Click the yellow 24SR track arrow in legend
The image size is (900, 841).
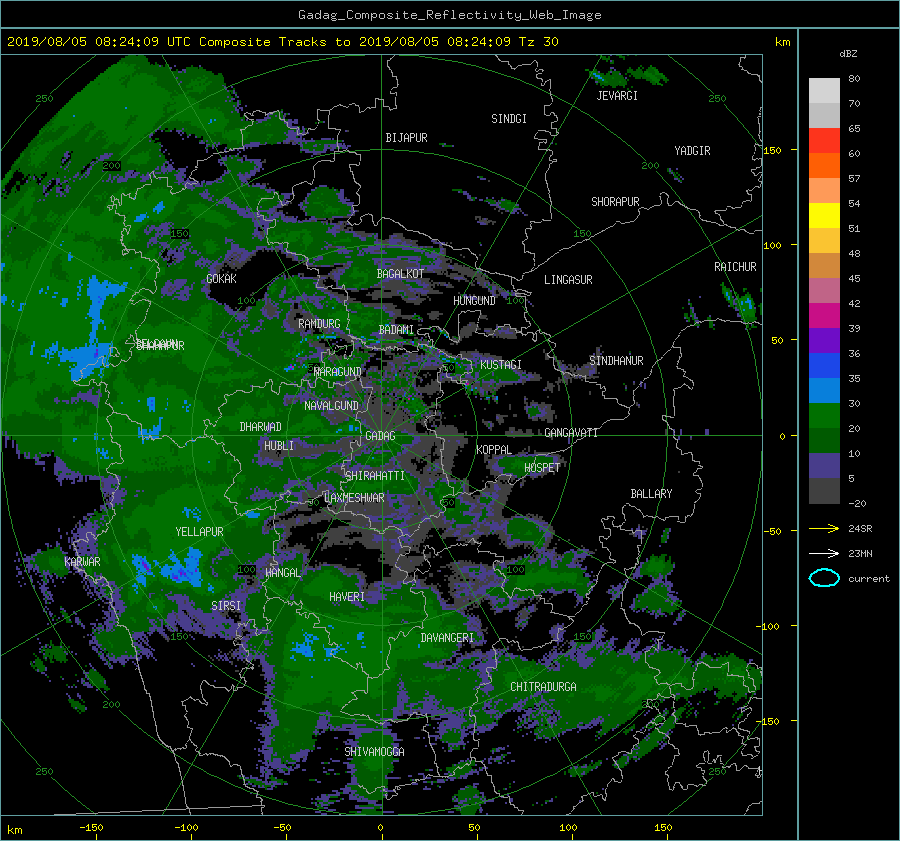click(824, 528)
